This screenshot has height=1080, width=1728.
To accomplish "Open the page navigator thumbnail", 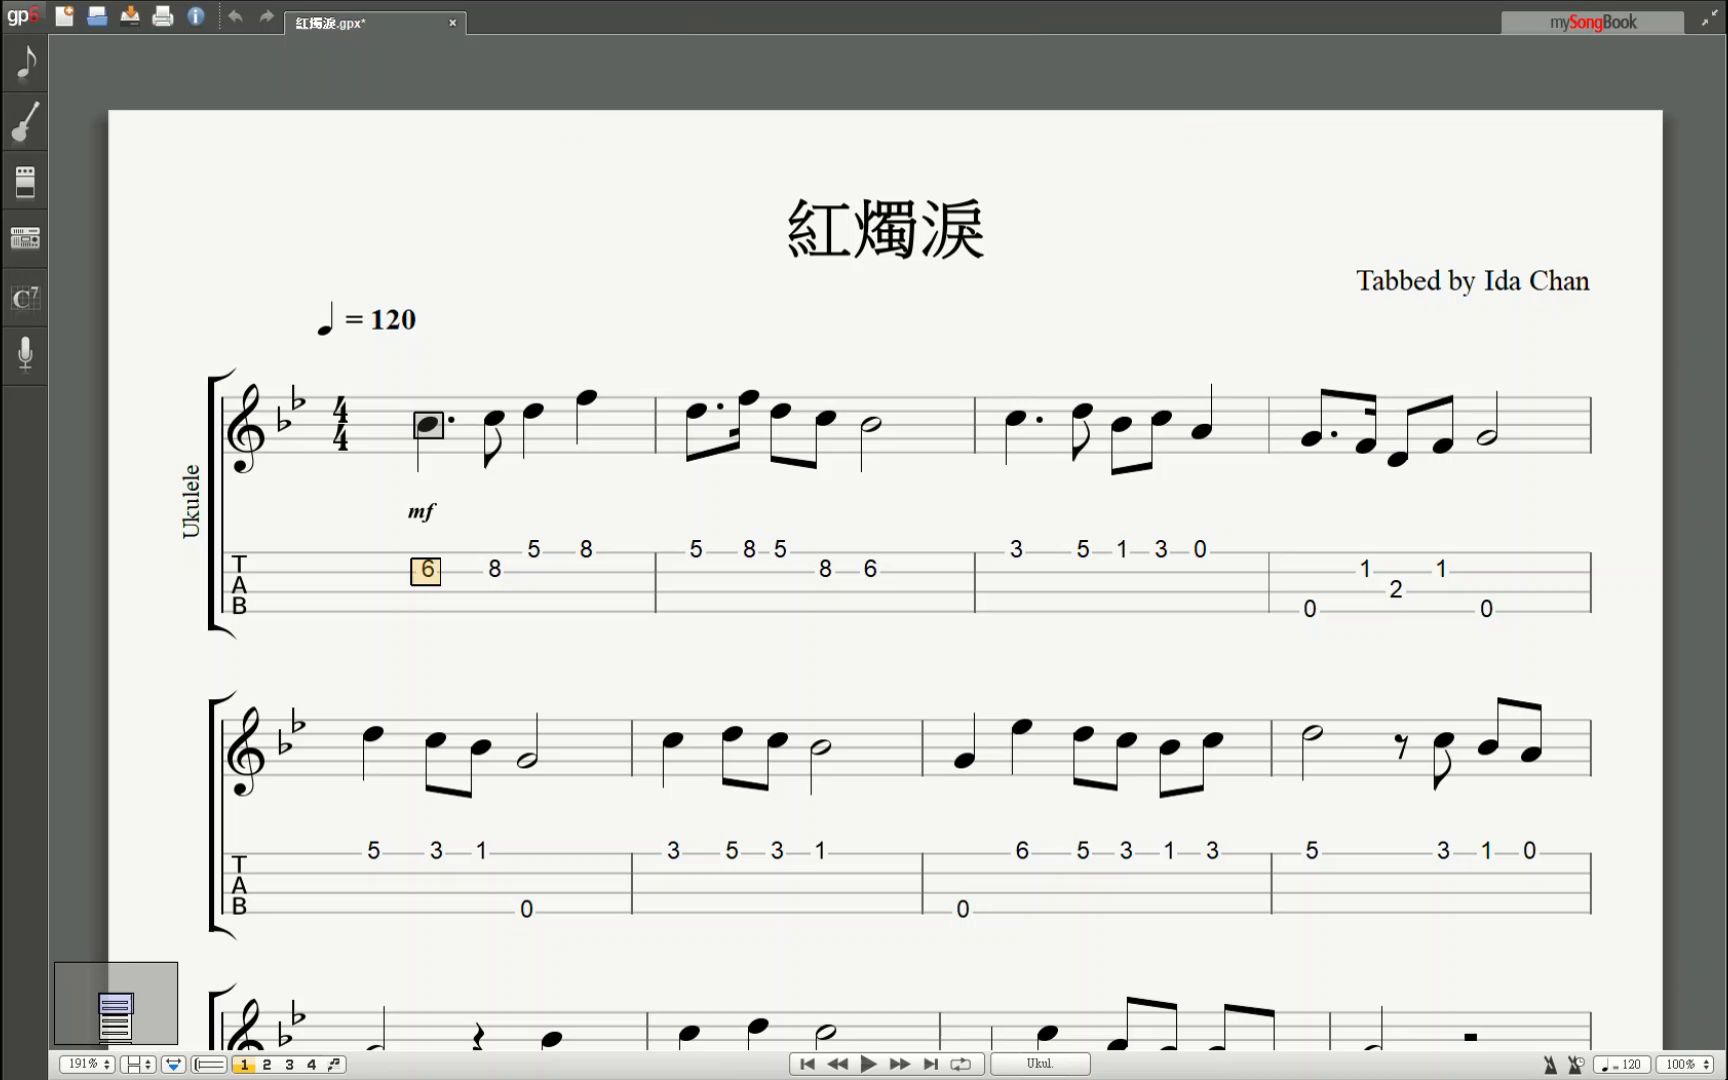I will click(x=116, y=1004).
